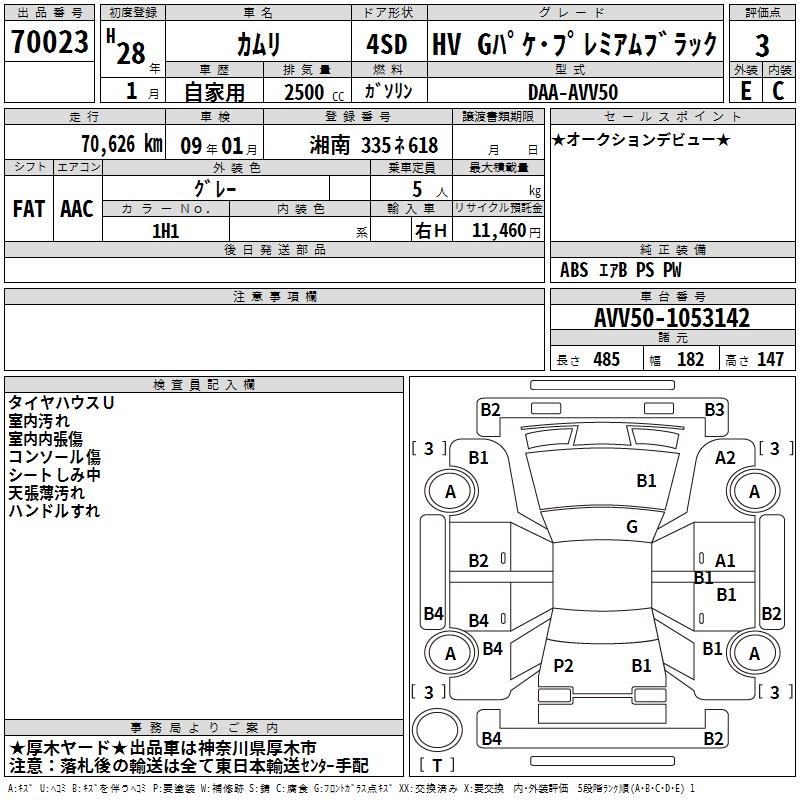Click inspector note 室内汚れ
This screenshot has height=800, width=800.
39,421
